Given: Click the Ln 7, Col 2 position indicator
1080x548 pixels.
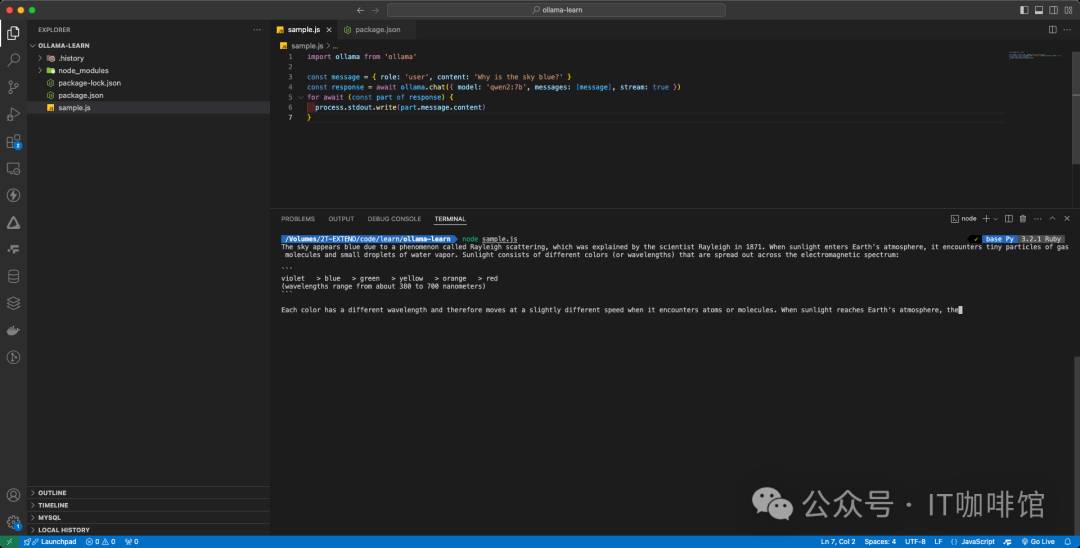Looking at the screenshot, I should [x=838, y=542].
